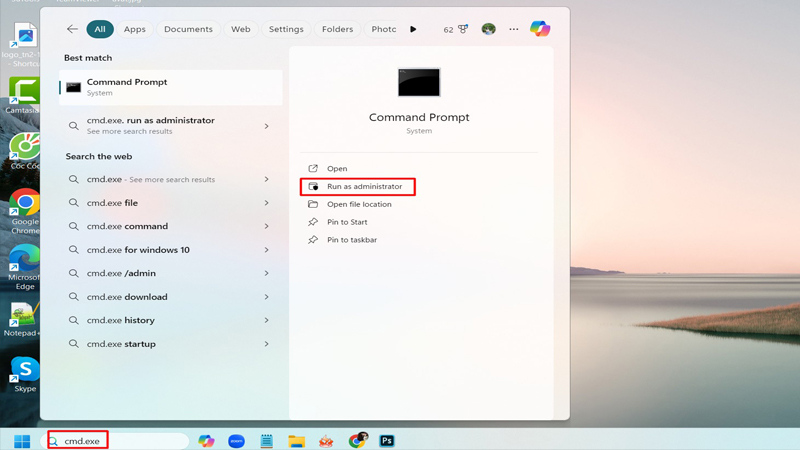Click the Open file location folder icon
This screenshot has height=450, width=800.
tap(313, 204)
